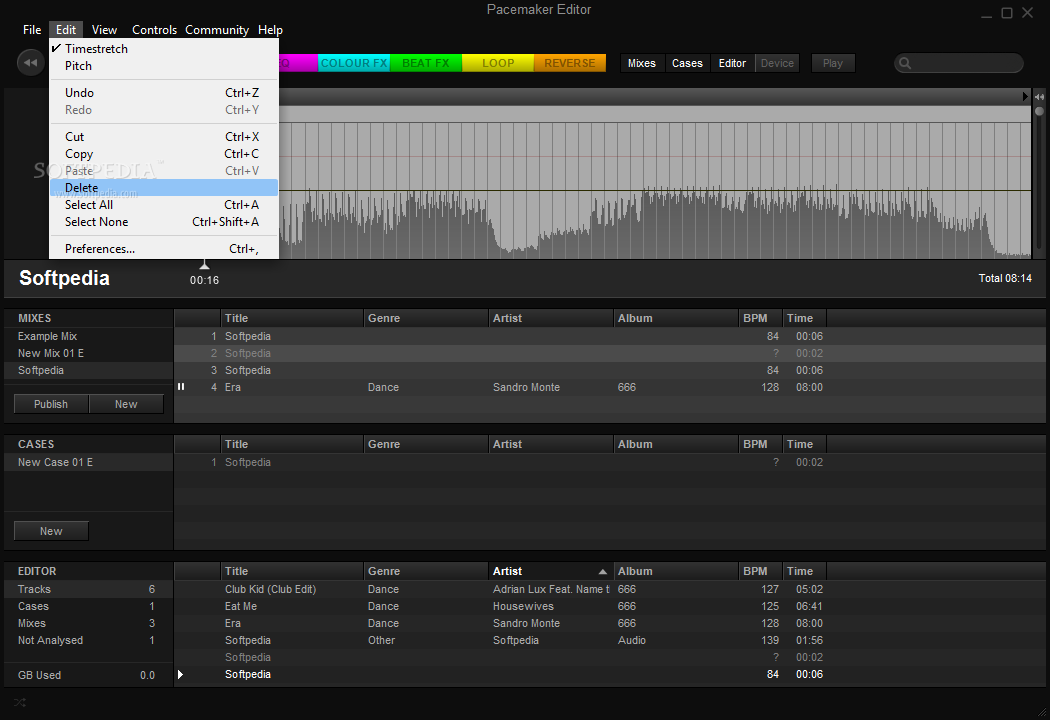Select Pitch mode in Edit menu
1050x720 pixels.
click(164, 66)
